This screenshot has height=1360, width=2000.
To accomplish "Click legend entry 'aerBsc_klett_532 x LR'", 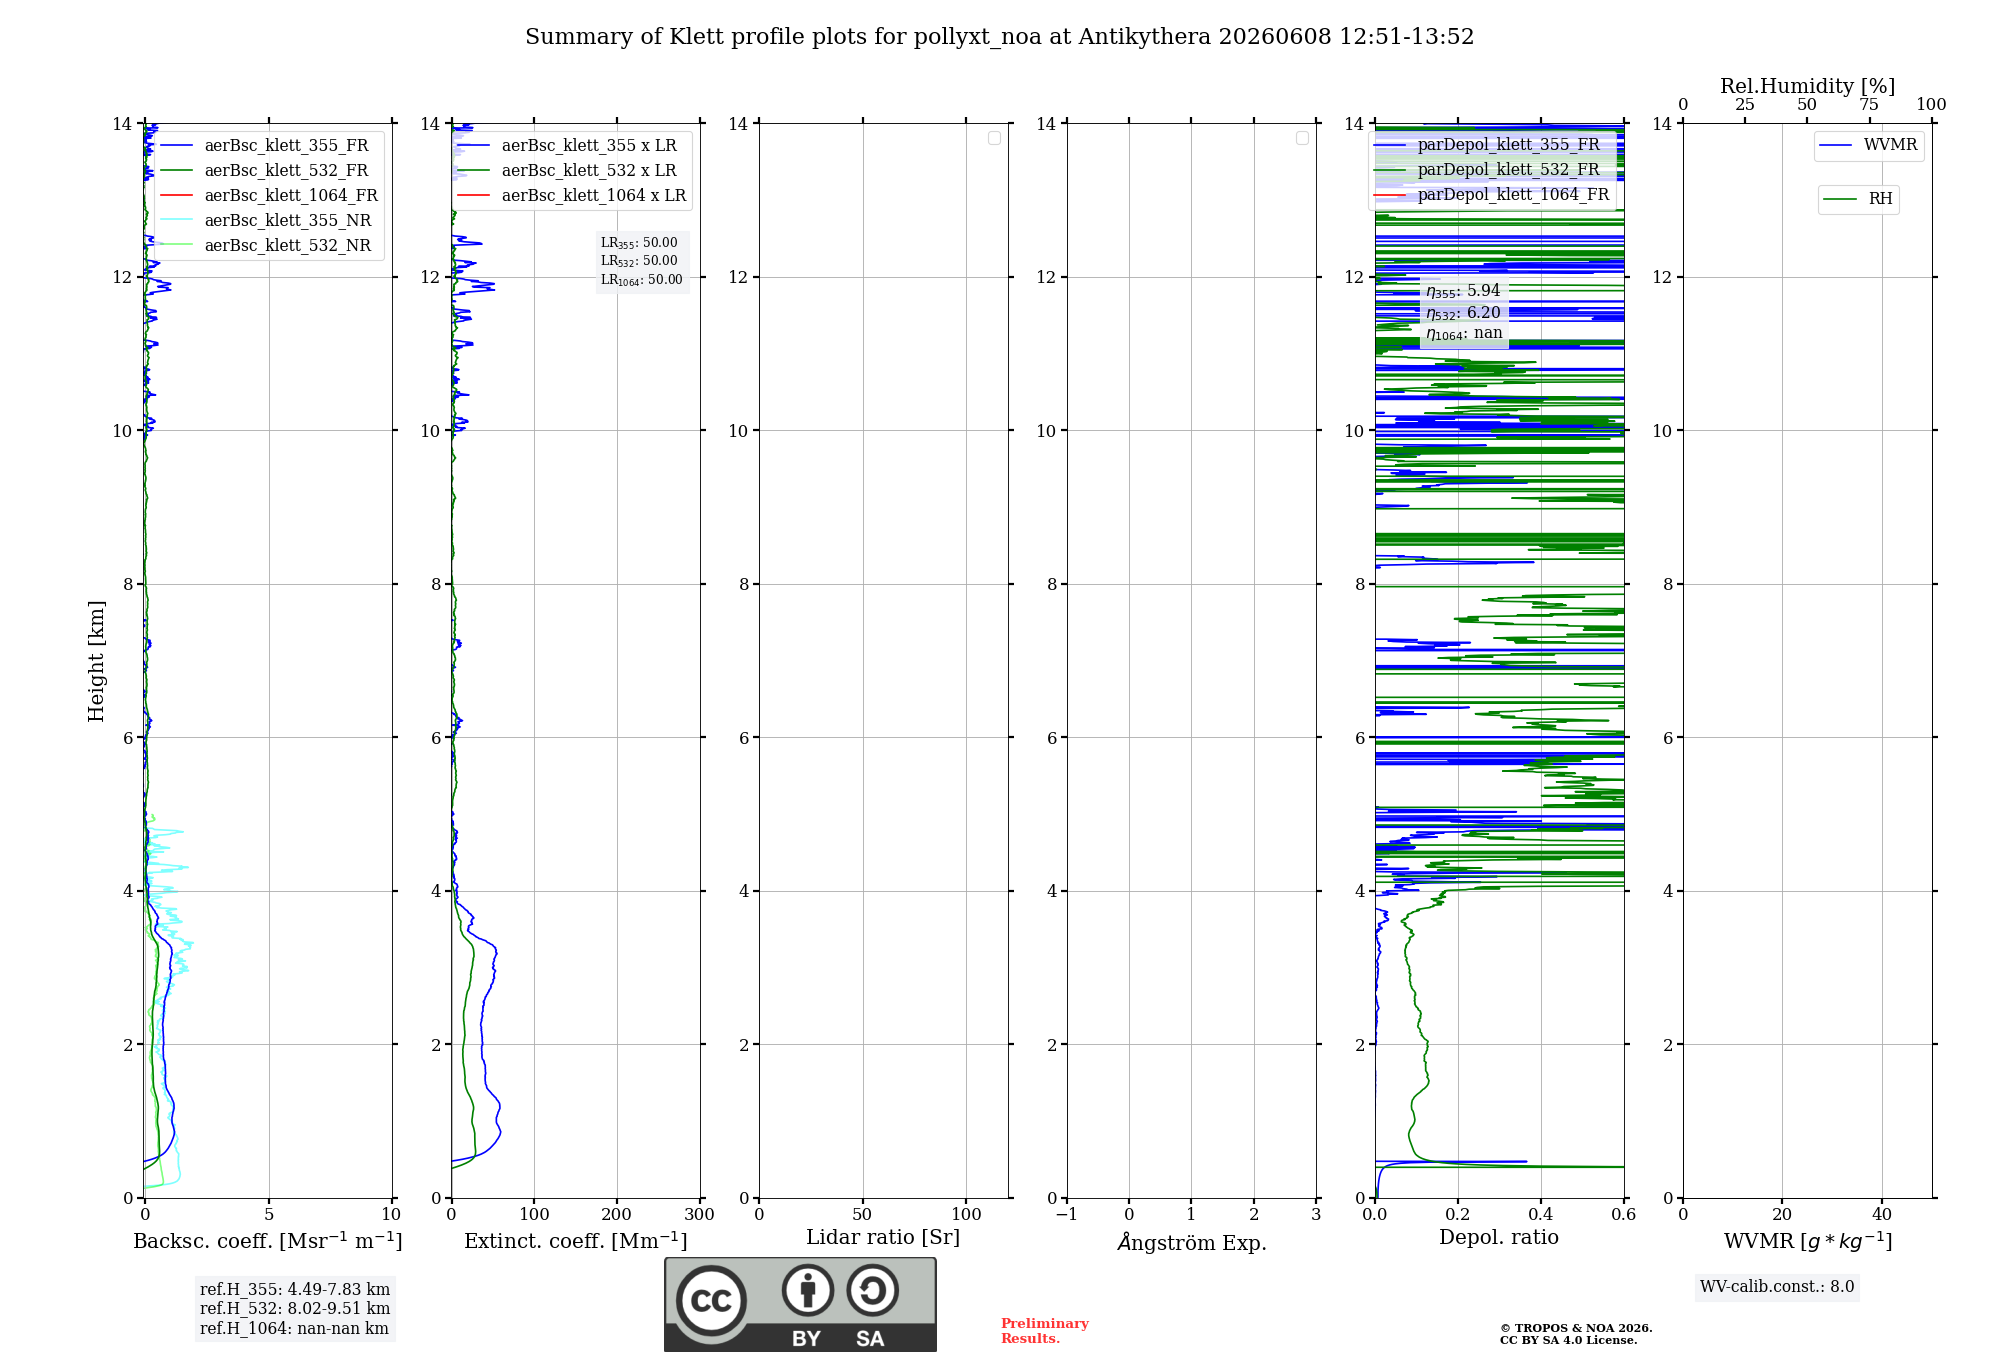I will (x=567, y=170).
